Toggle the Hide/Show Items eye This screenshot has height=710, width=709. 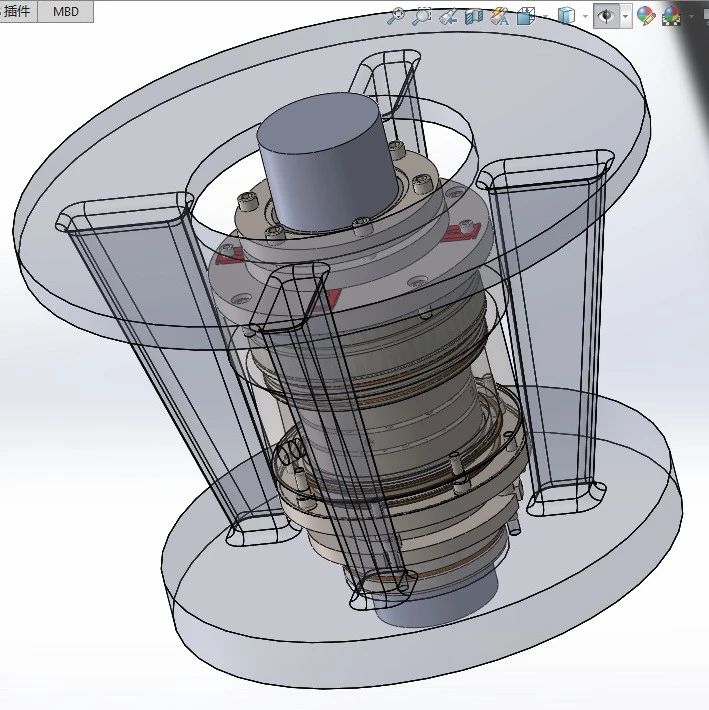pos(606,16)
